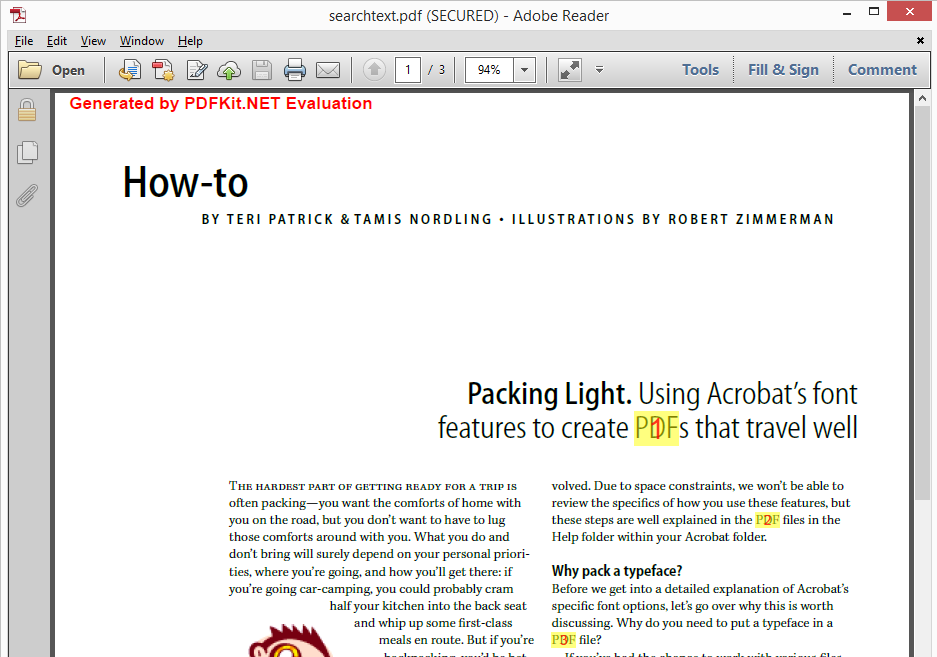Open the Window menu
Viewport: 937px width, 657px height.
pyautogui.click(x=142, y=41)
